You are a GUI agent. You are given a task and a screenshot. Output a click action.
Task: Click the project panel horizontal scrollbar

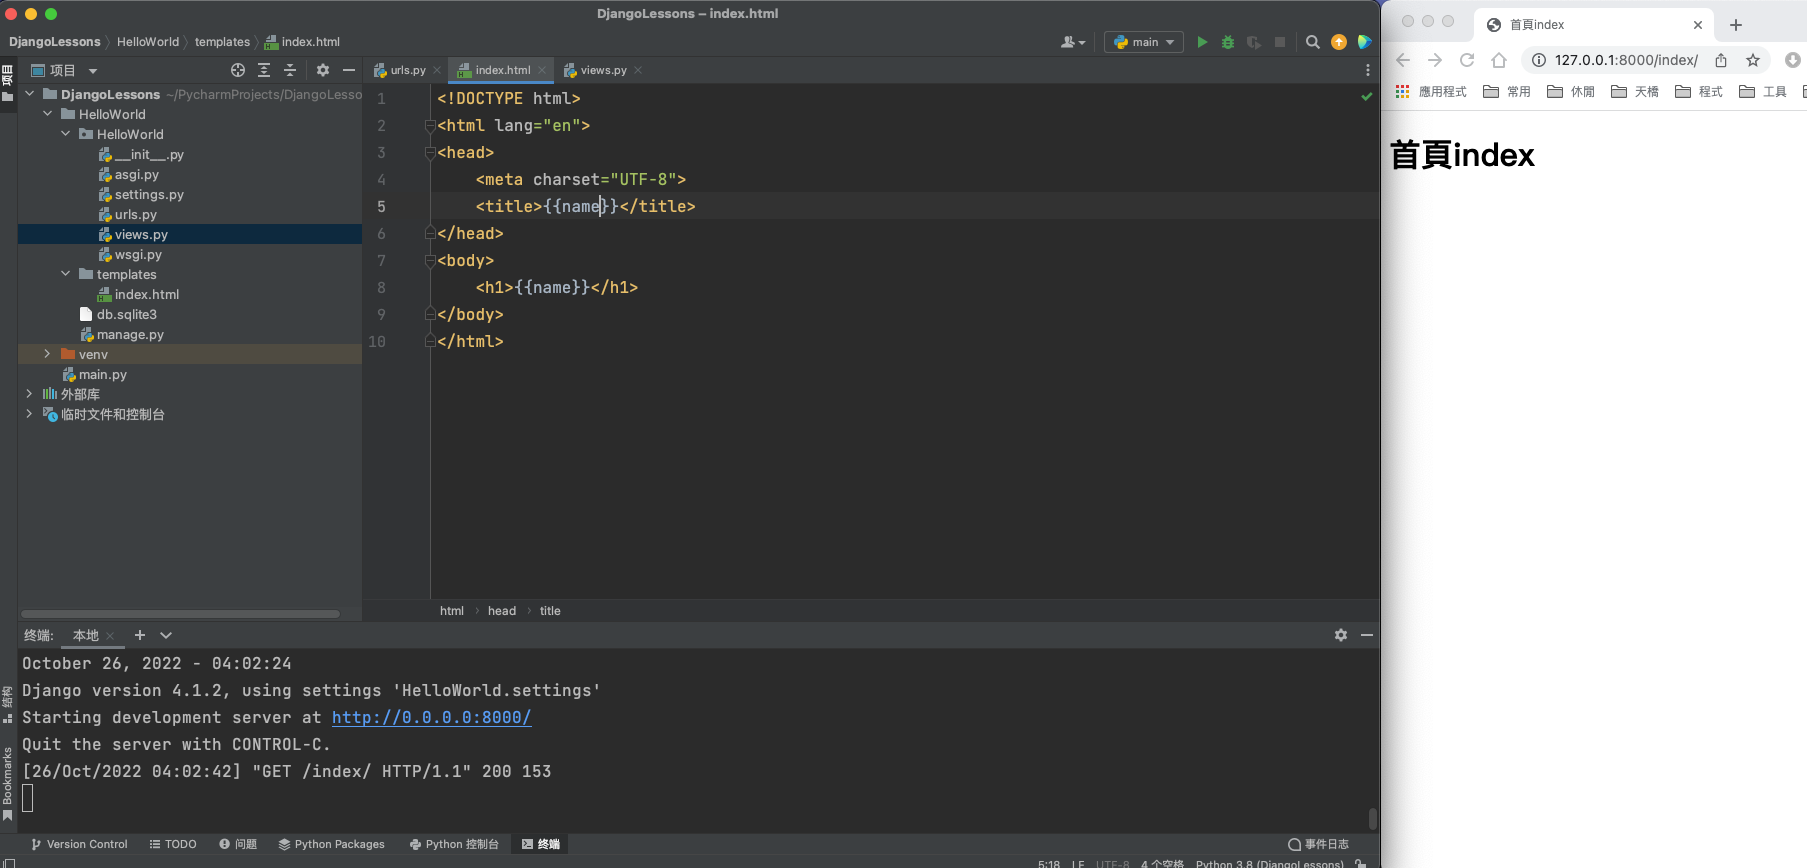click(x=180, y=614)
